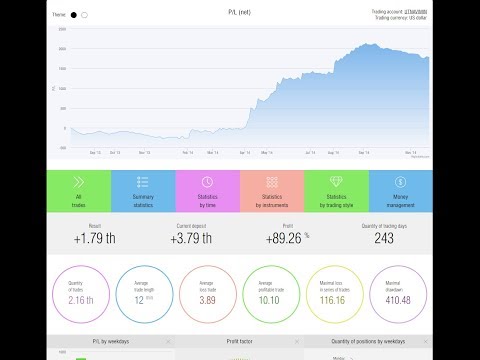Close the P/L by weekdays widget

pos(168,341)
